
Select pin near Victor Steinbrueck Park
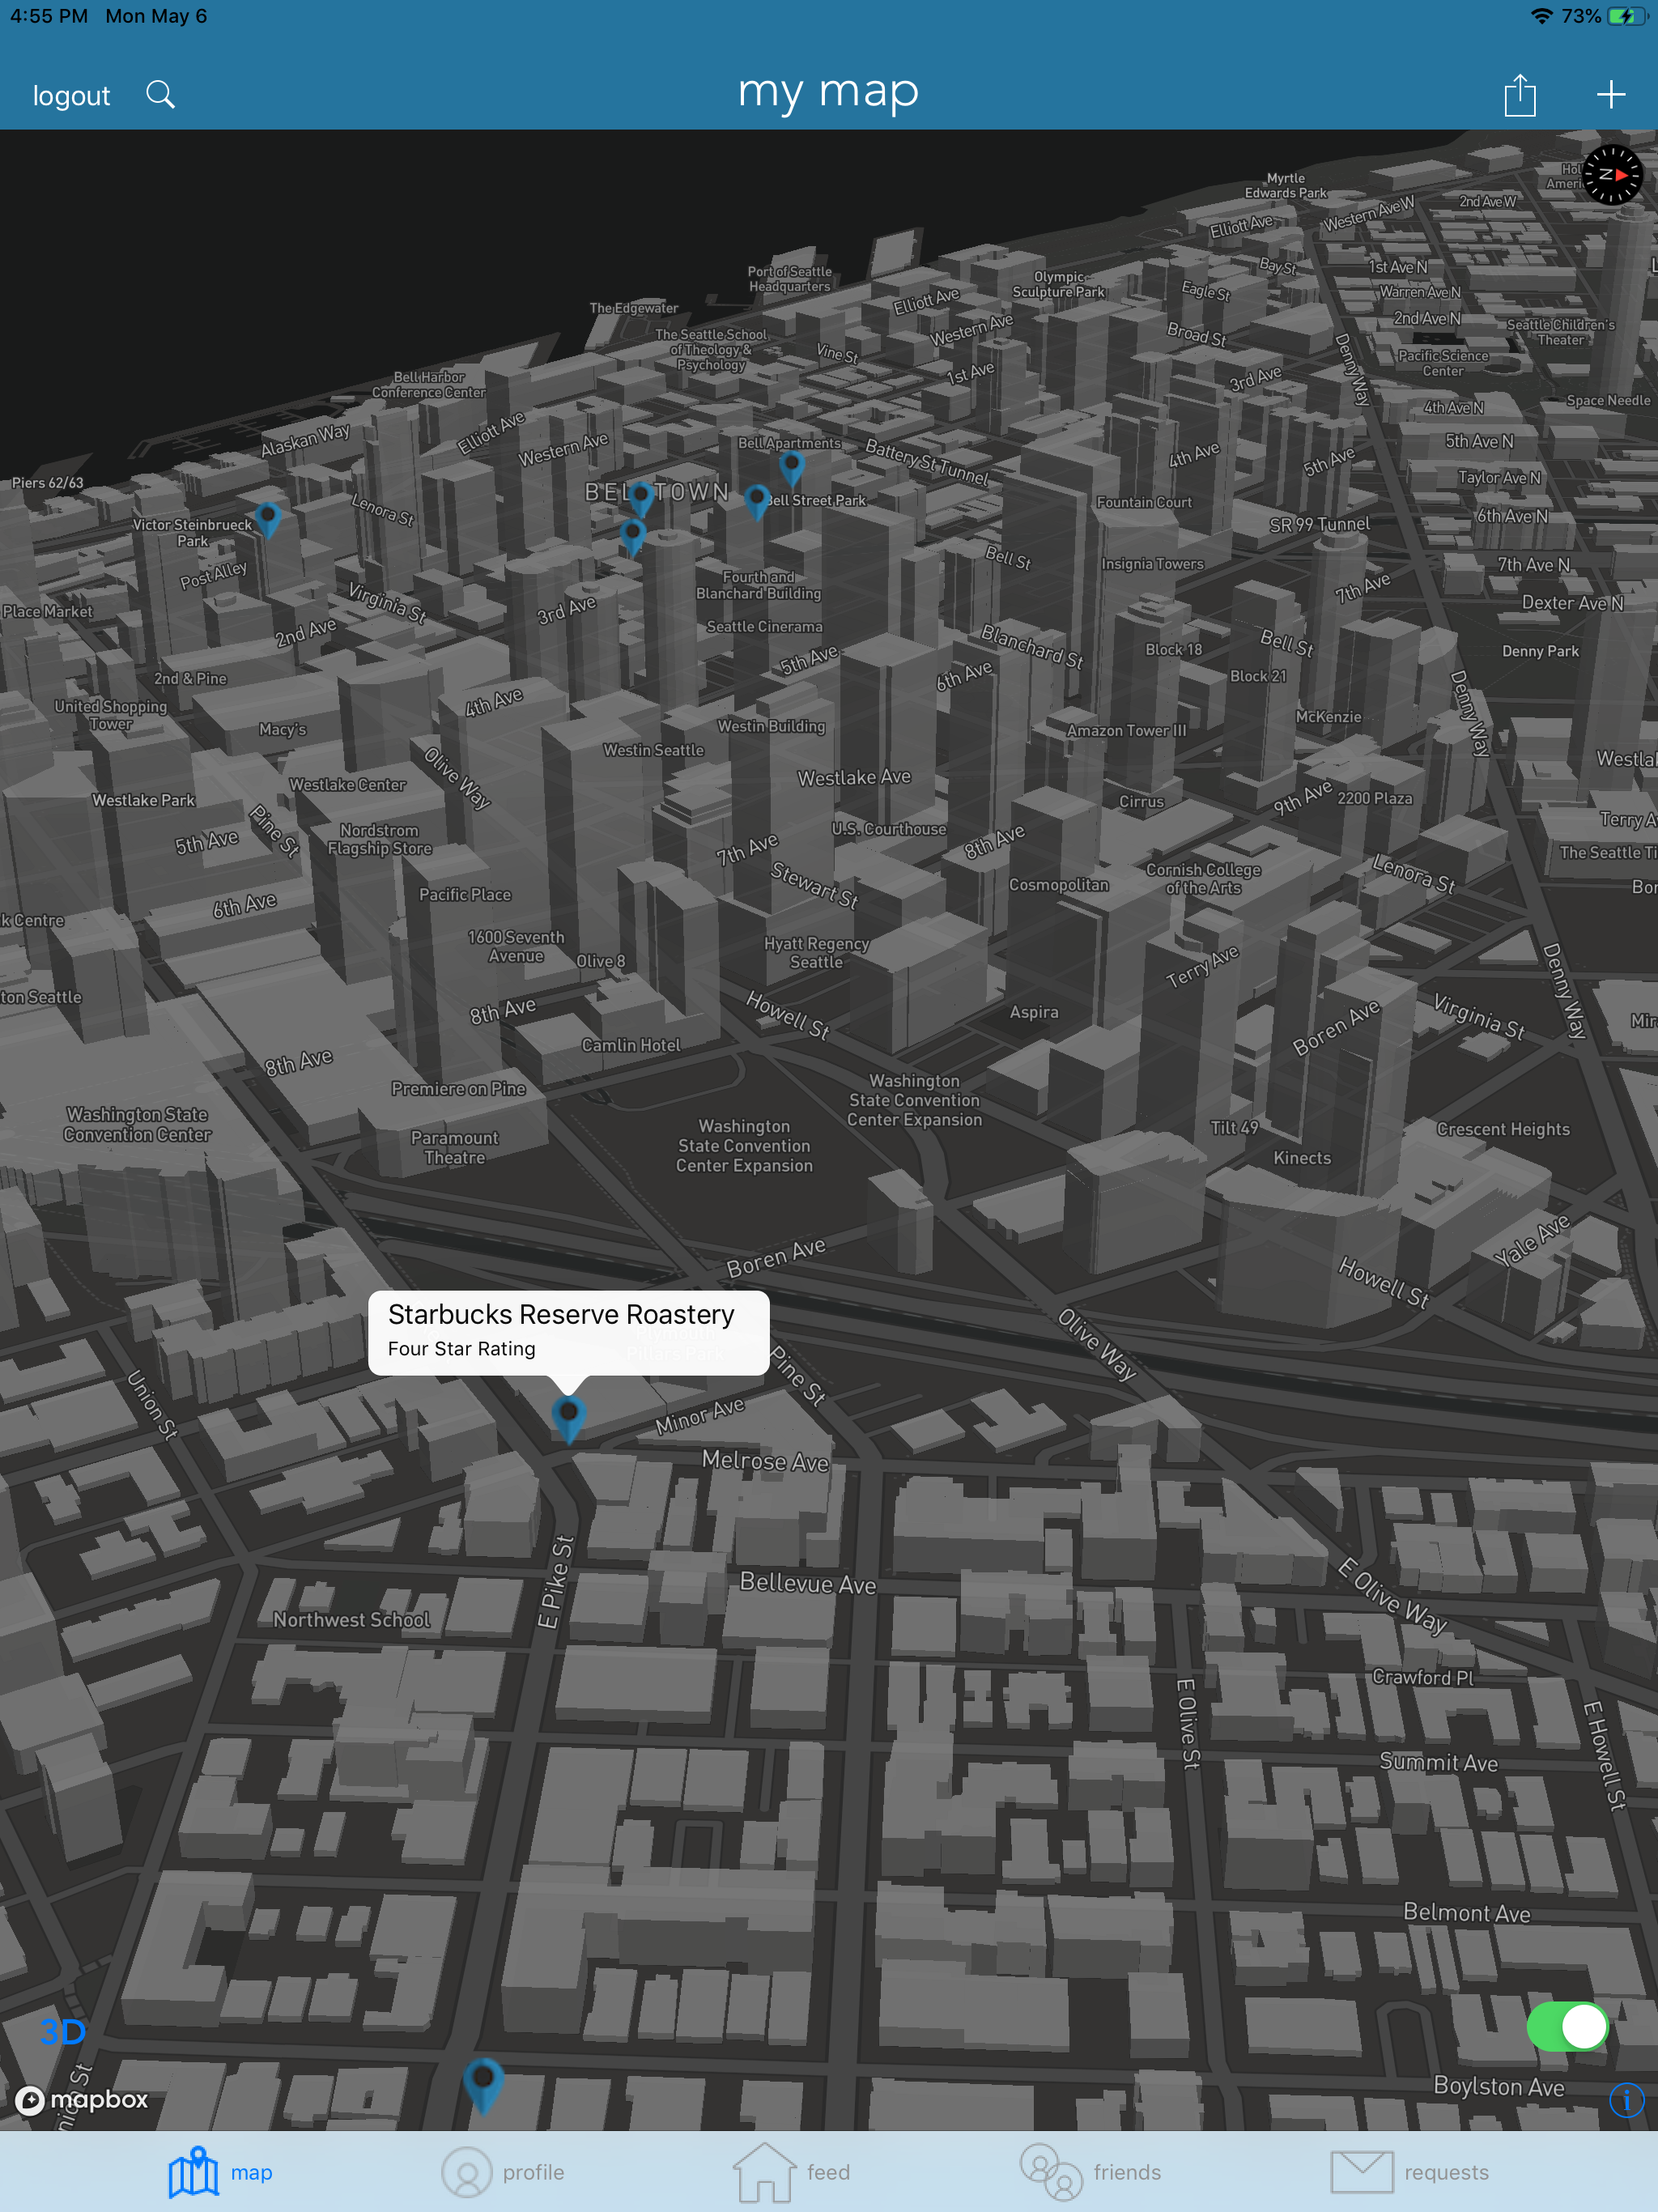[267, 520]
